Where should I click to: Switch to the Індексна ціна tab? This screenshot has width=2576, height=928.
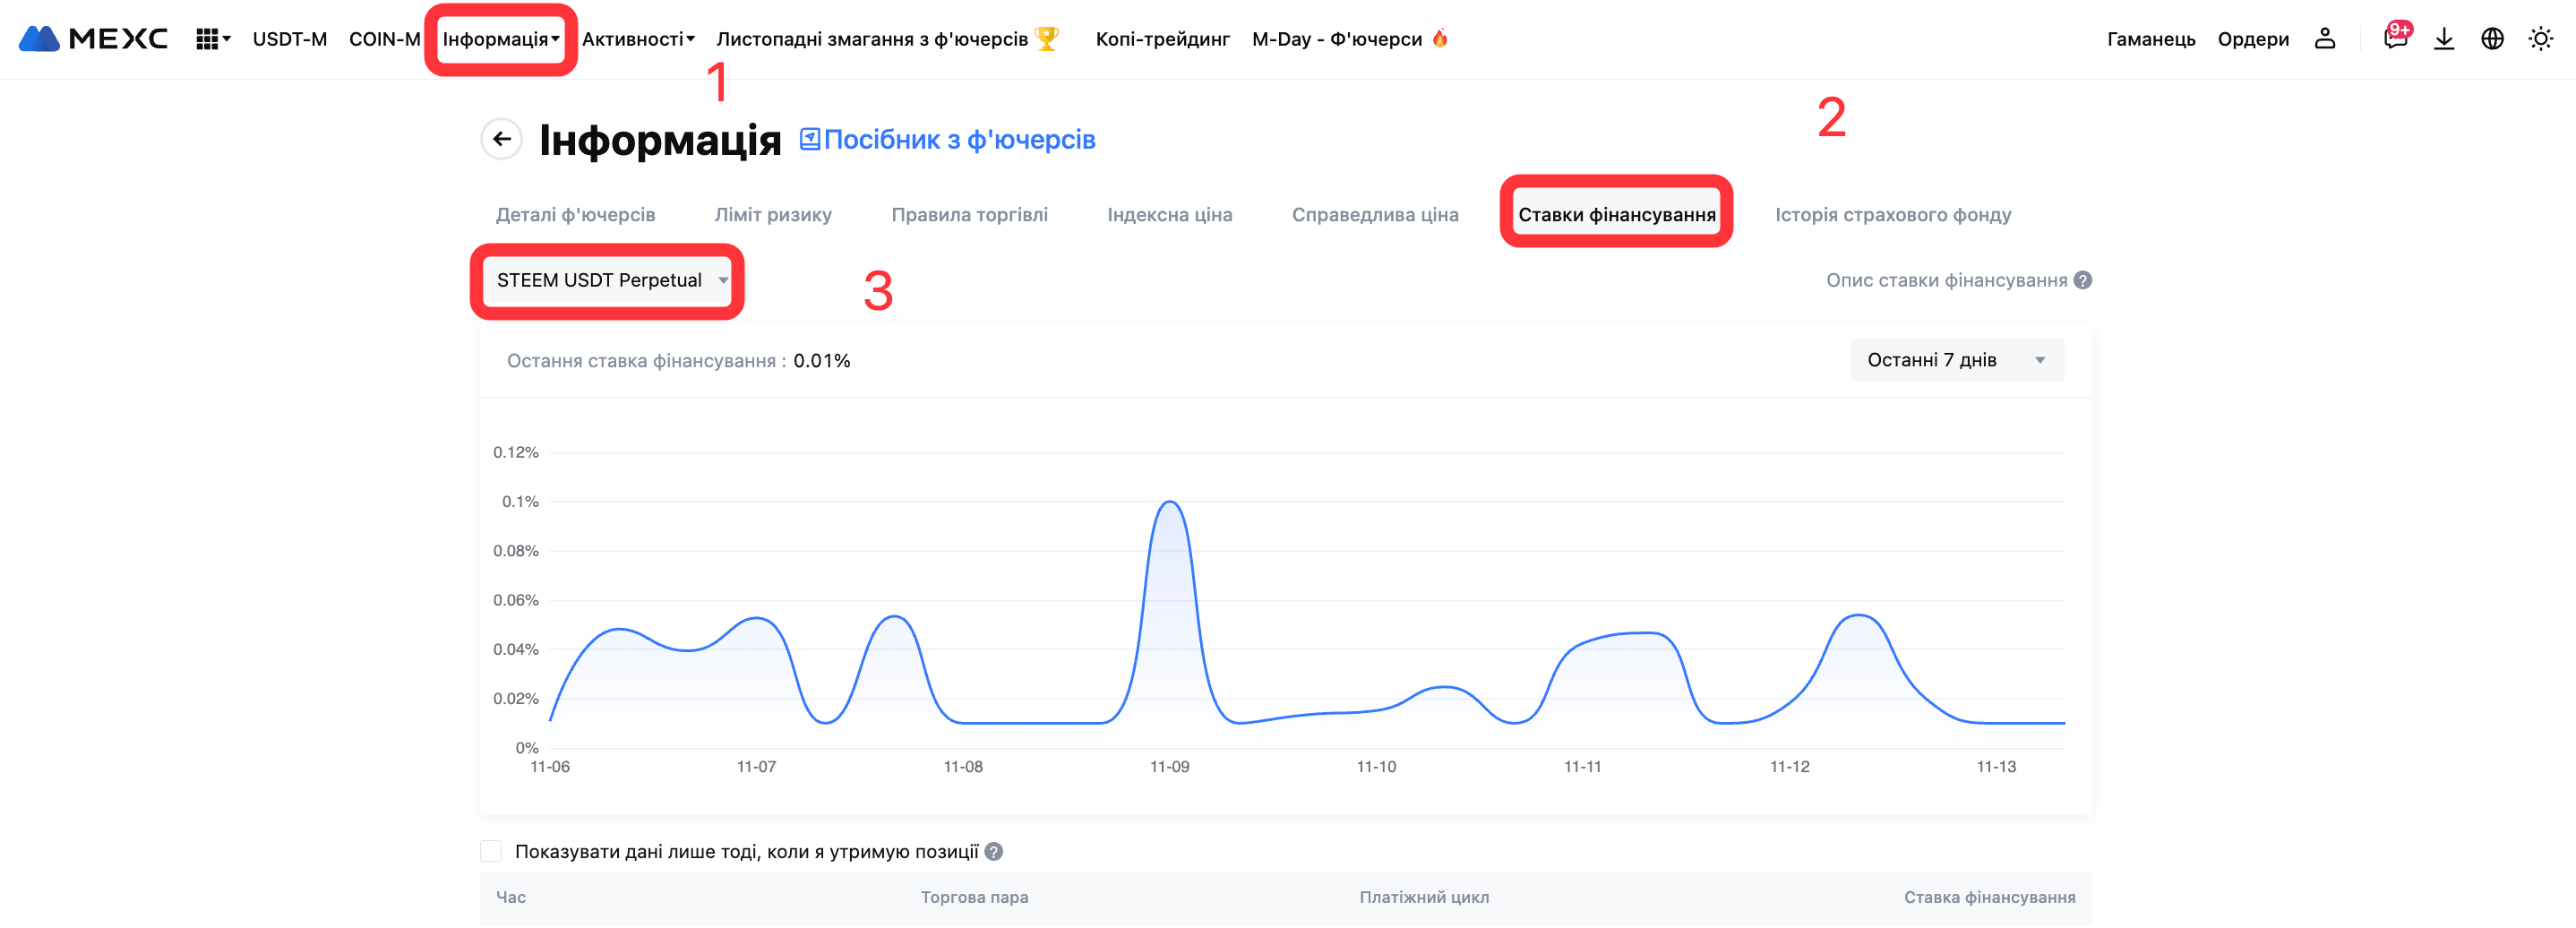tap(1169, 214)
